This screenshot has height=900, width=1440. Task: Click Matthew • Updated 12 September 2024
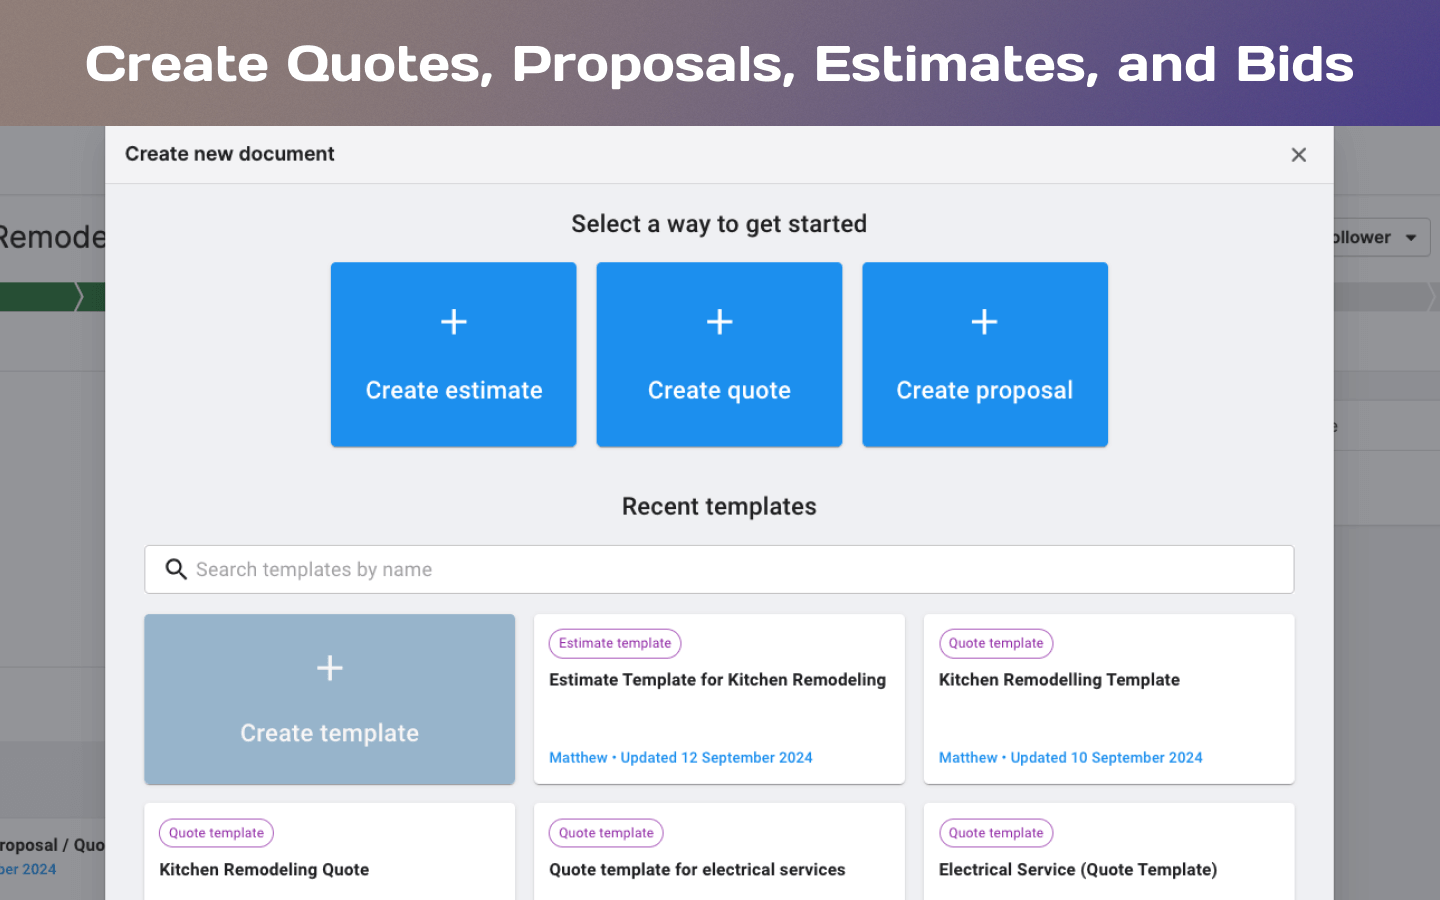coord(681,758)
